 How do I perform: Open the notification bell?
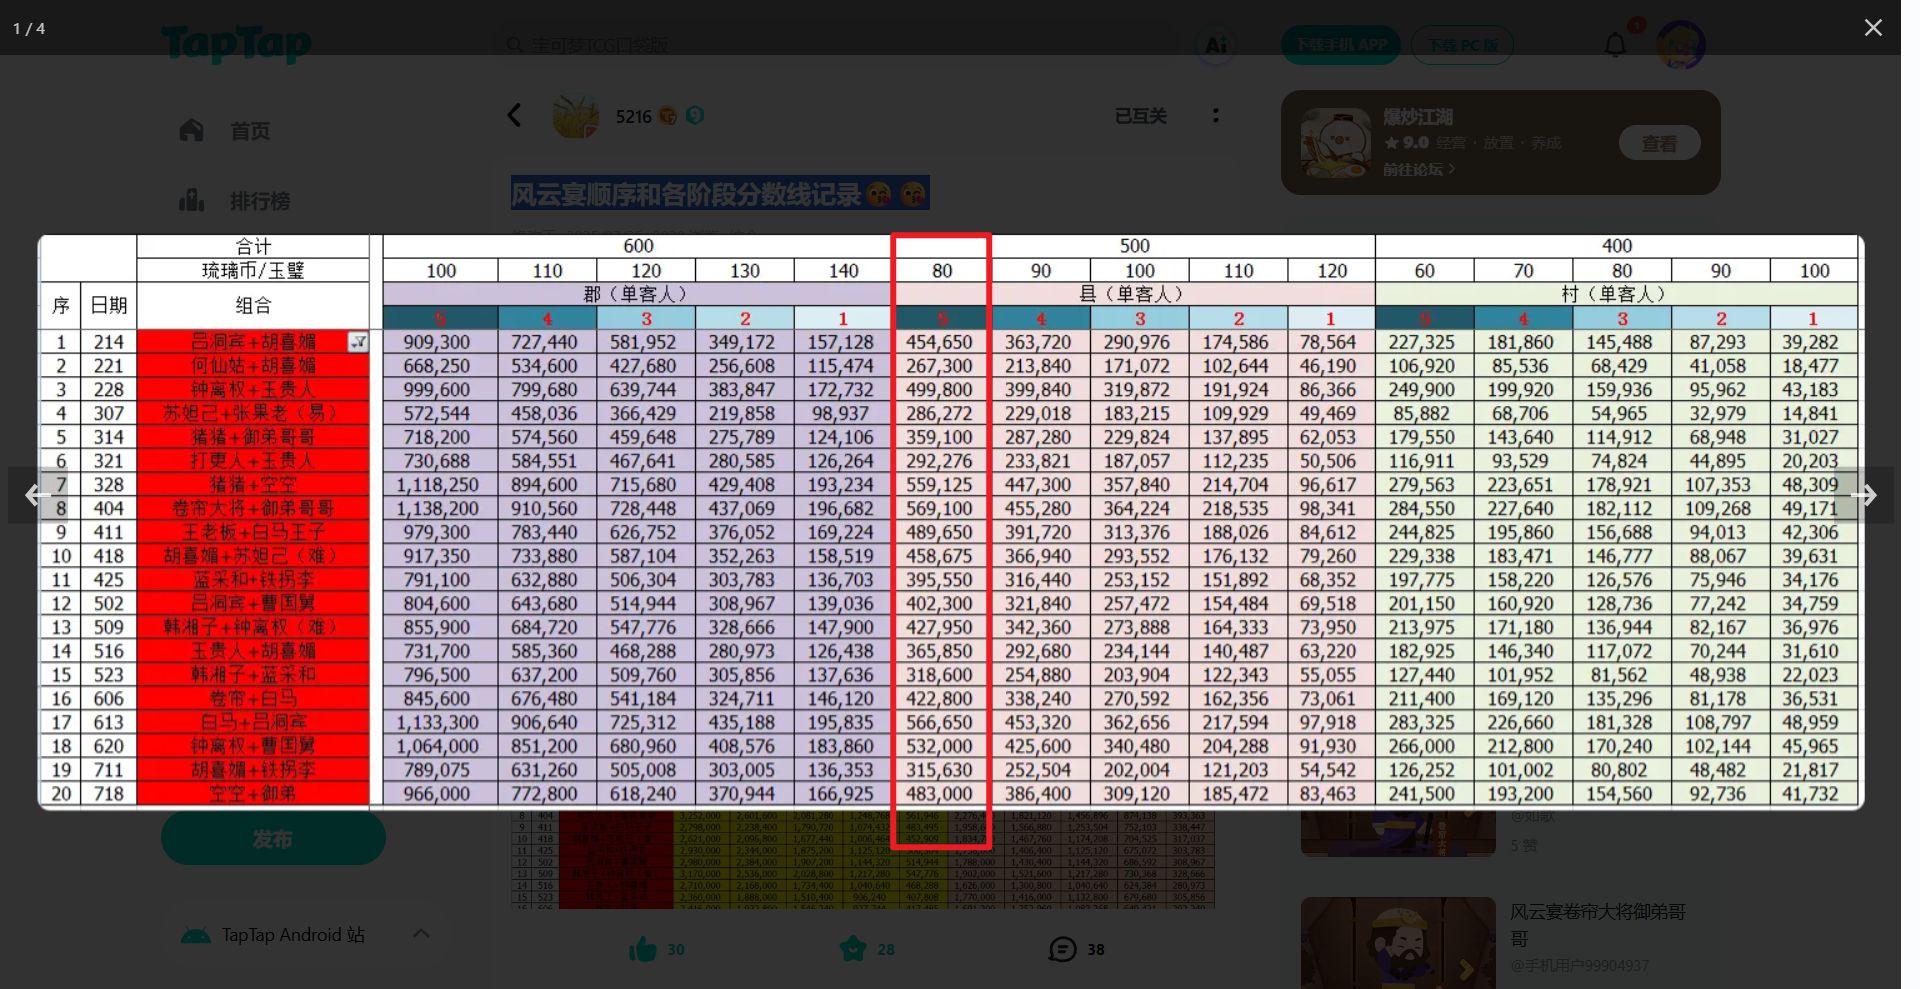1615,45
